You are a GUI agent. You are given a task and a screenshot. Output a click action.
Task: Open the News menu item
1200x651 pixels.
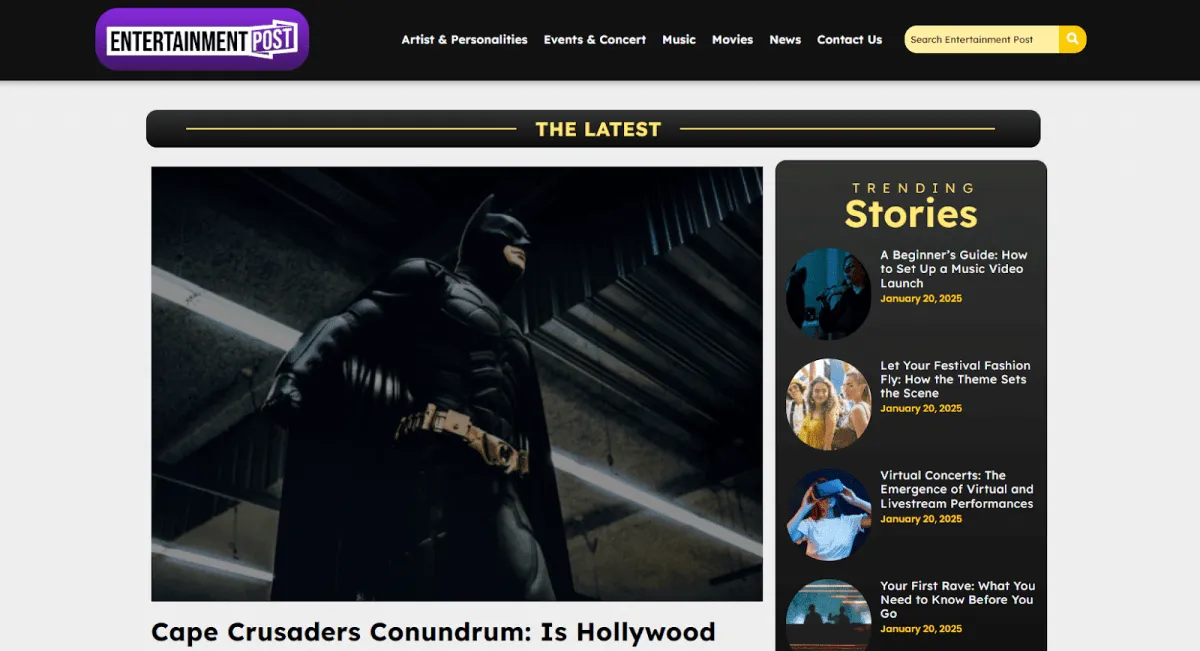click(785, 40)
